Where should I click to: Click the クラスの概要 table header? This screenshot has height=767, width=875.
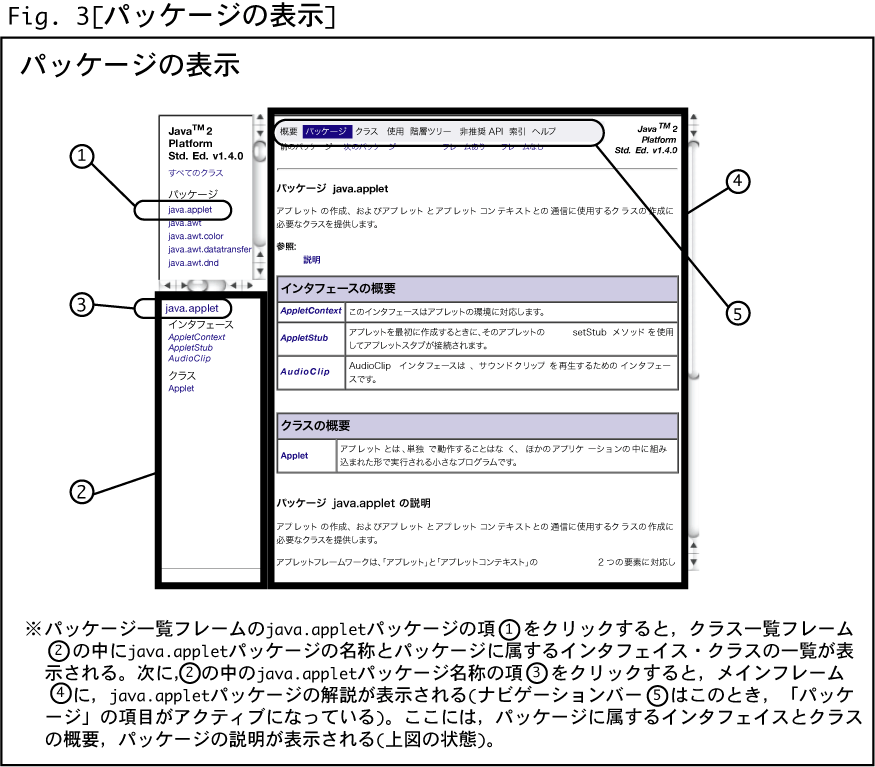click(478, 426)
